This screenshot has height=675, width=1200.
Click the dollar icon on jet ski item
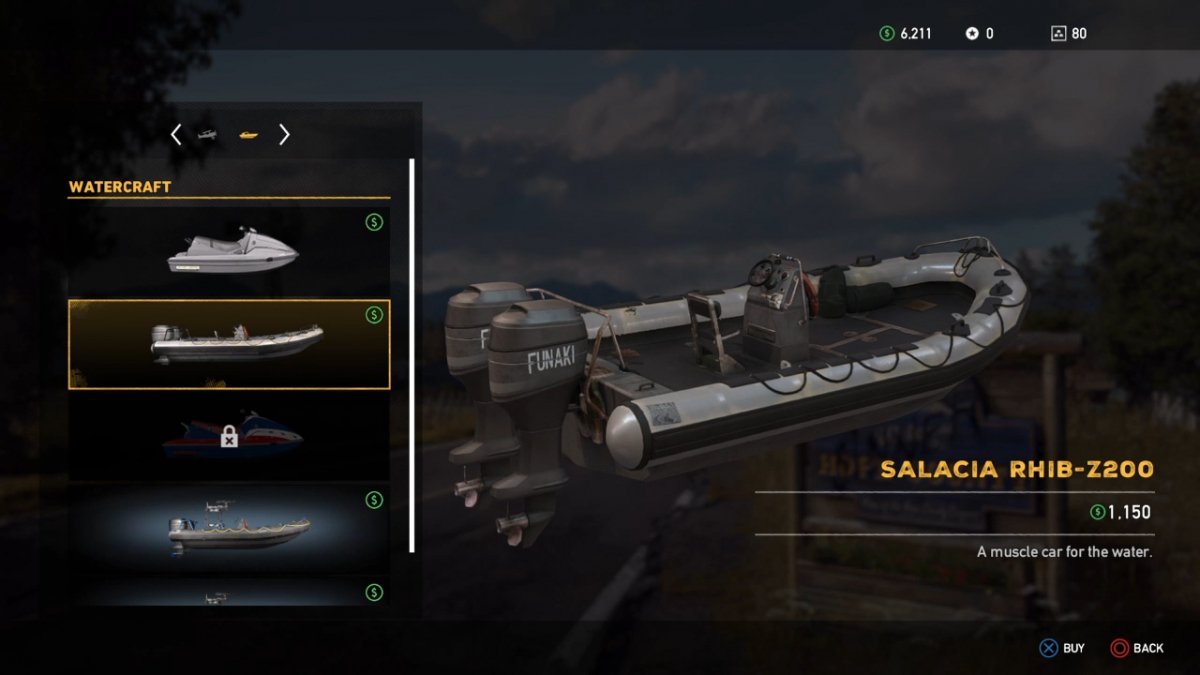374,222
